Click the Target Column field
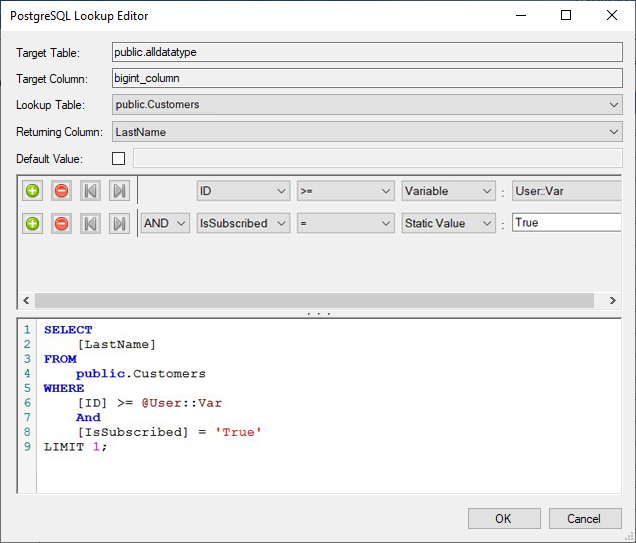The image size is (636, 543). coord(367,78)
